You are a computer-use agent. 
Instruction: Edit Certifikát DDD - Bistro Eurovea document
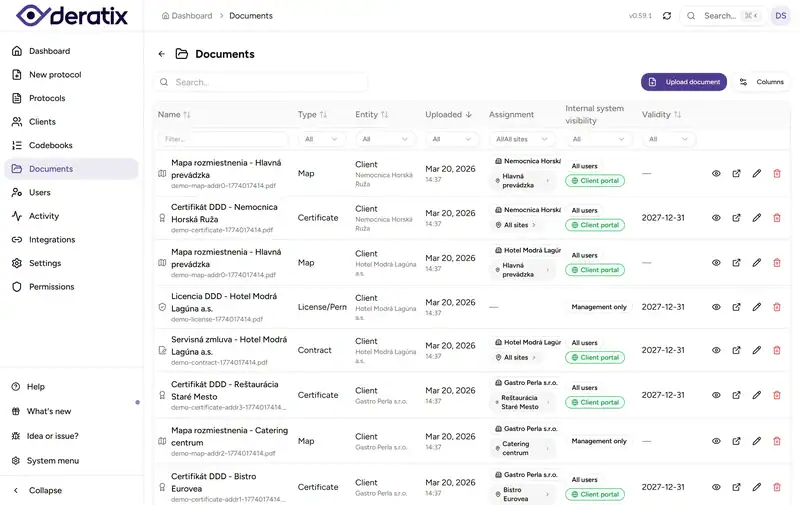point(757,487)
